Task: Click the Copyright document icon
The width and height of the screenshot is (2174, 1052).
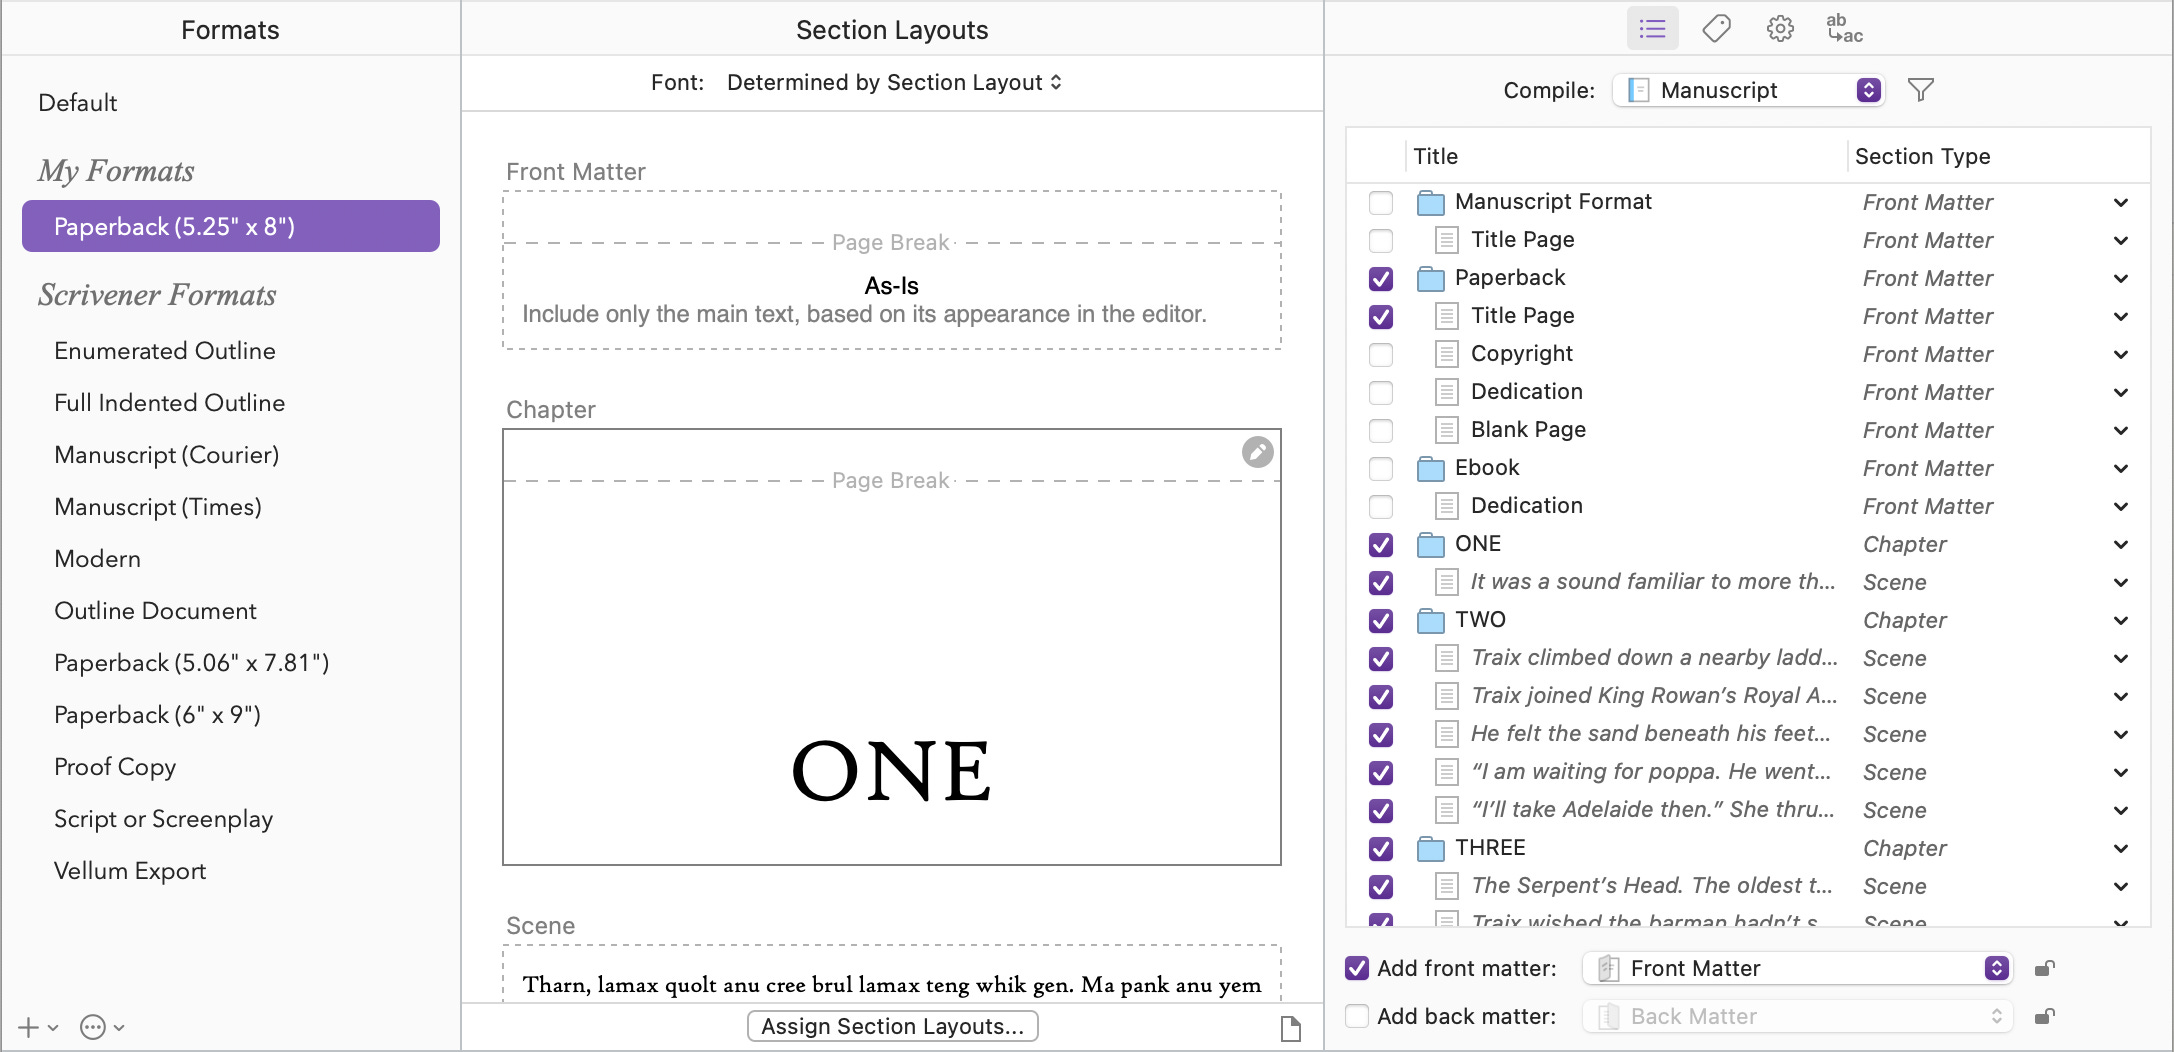Action: click(x=1446, y=354)
